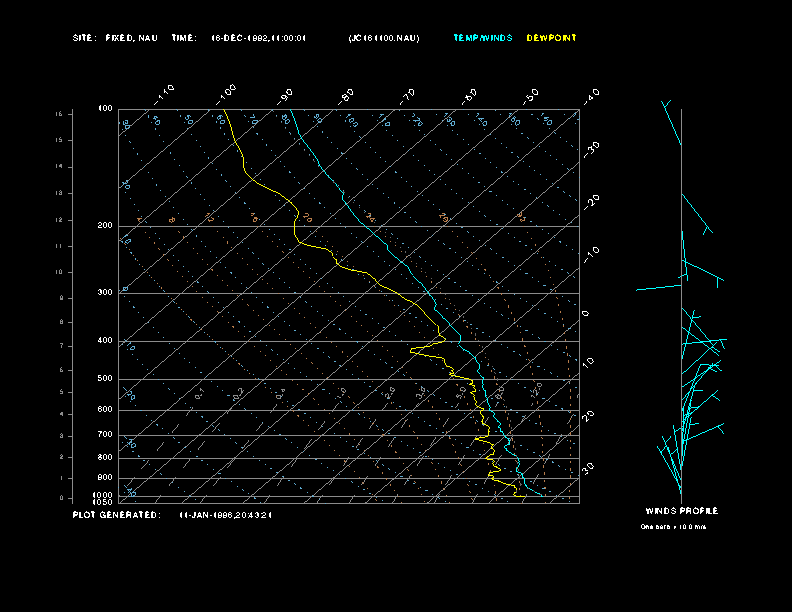Click the -40 temperature label at top right
The image size is (792, 612).
[x=591, y=95]
